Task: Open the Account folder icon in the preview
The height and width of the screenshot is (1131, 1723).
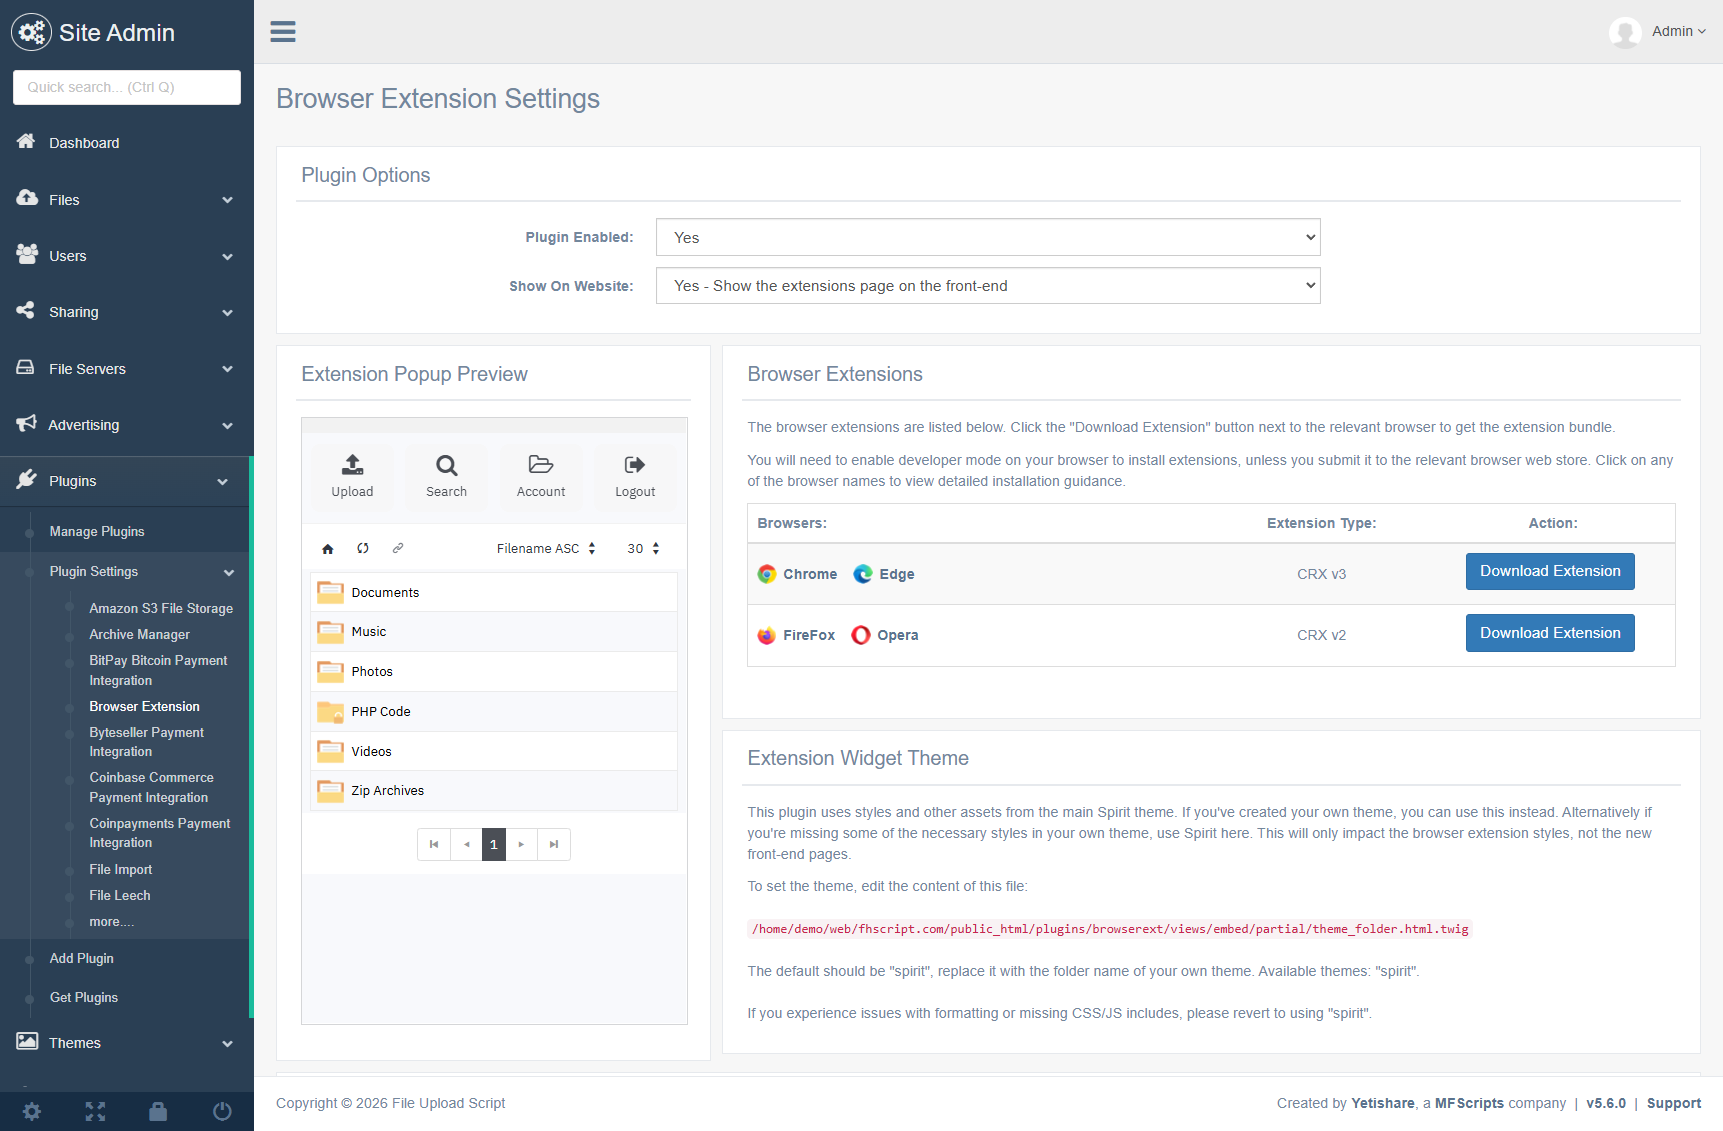Action: (540, 465)
